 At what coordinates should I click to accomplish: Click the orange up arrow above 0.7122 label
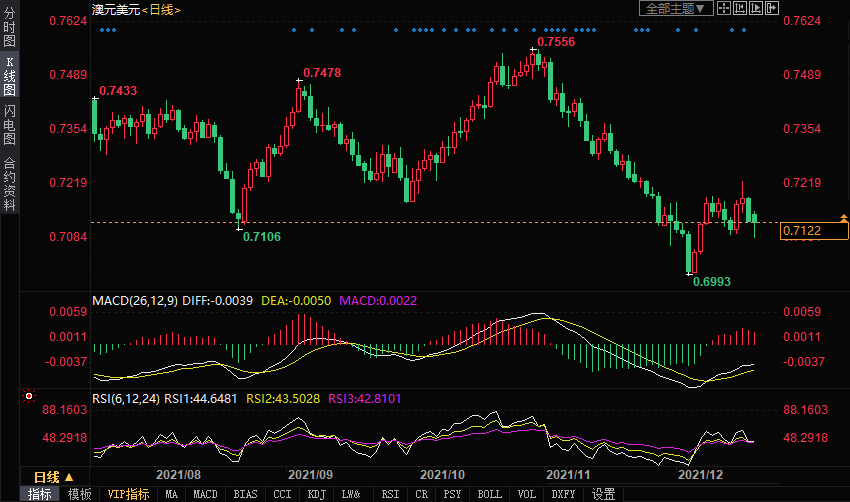(844, 218)
